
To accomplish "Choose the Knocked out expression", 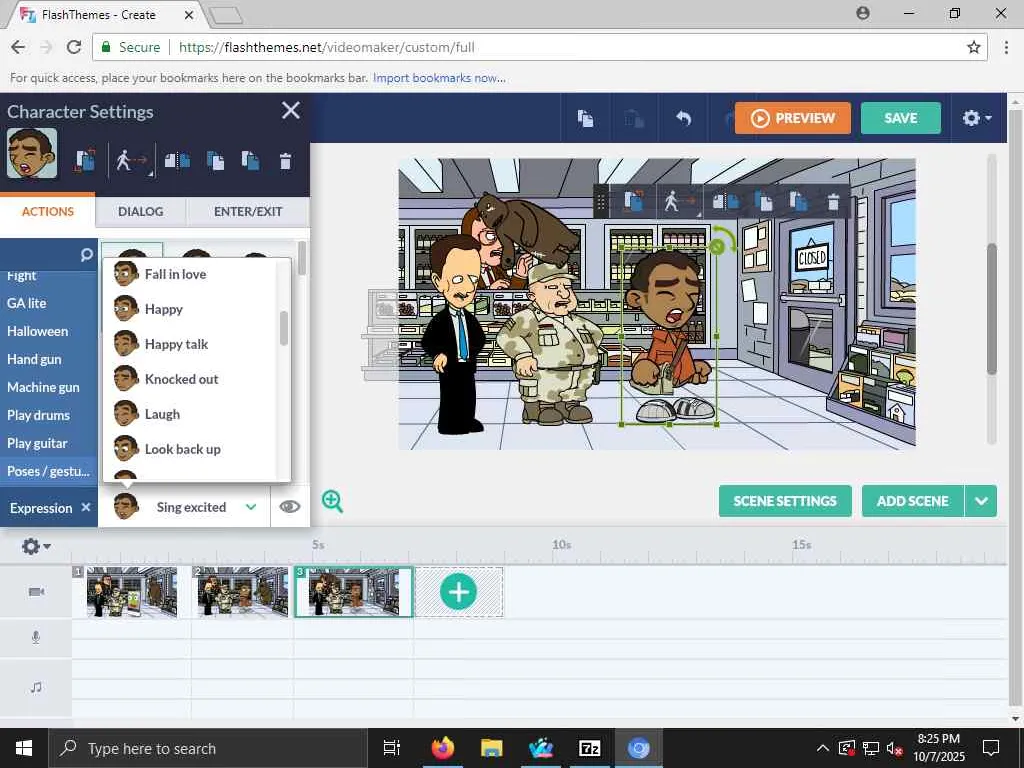I will point(190,379).
